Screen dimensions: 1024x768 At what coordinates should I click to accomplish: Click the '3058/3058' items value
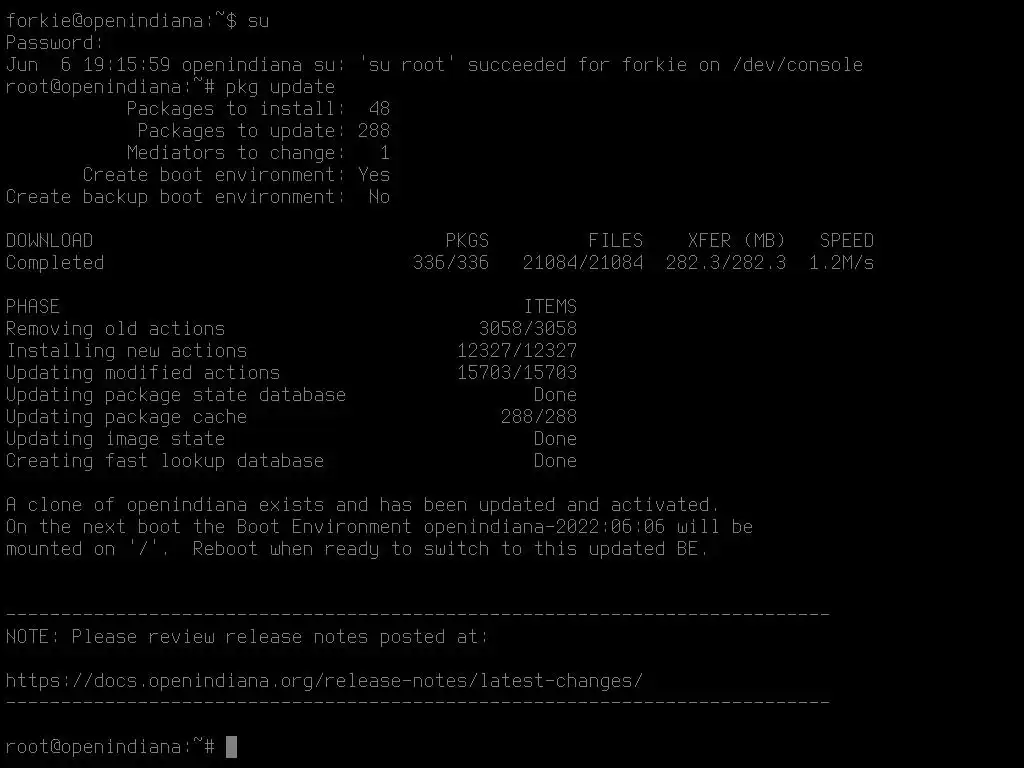coord(528,328)
